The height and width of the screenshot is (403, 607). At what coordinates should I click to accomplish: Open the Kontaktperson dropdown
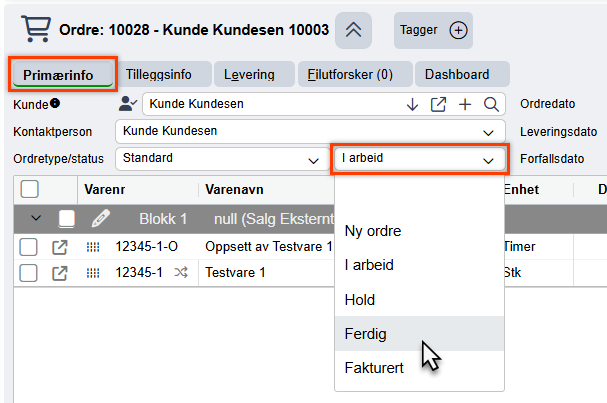tap(310, 132)
